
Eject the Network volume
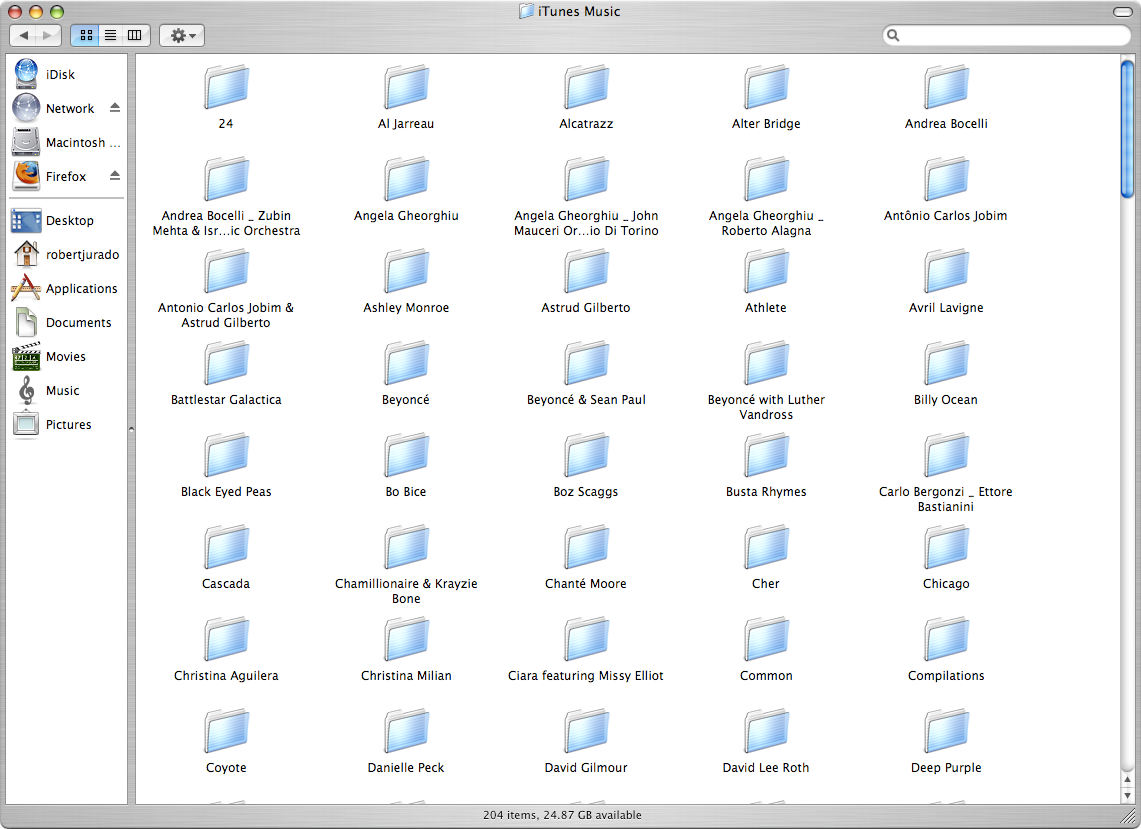(115, 108)
